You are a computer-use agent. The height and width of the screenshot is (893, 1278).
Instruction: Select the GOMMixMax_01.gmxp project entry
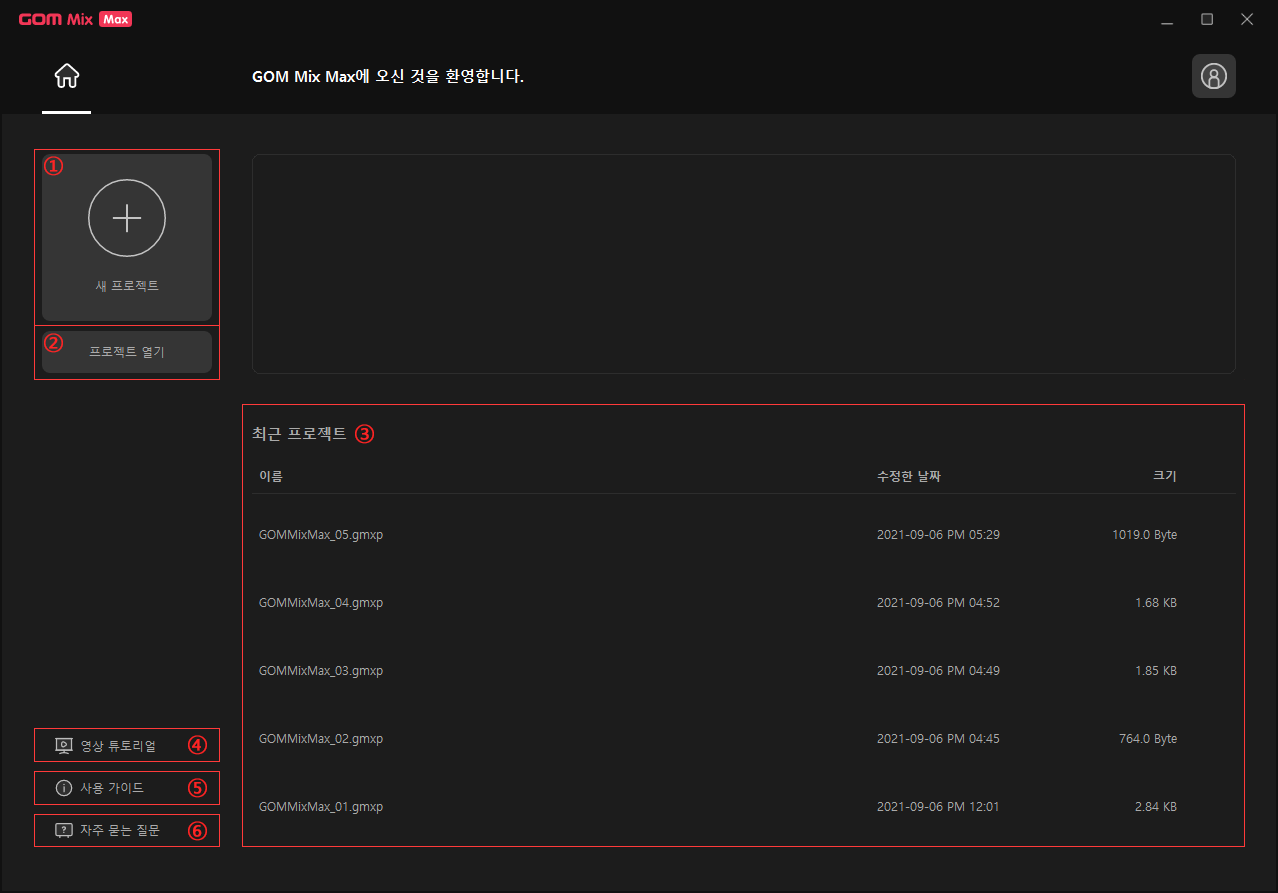point(321,807)
